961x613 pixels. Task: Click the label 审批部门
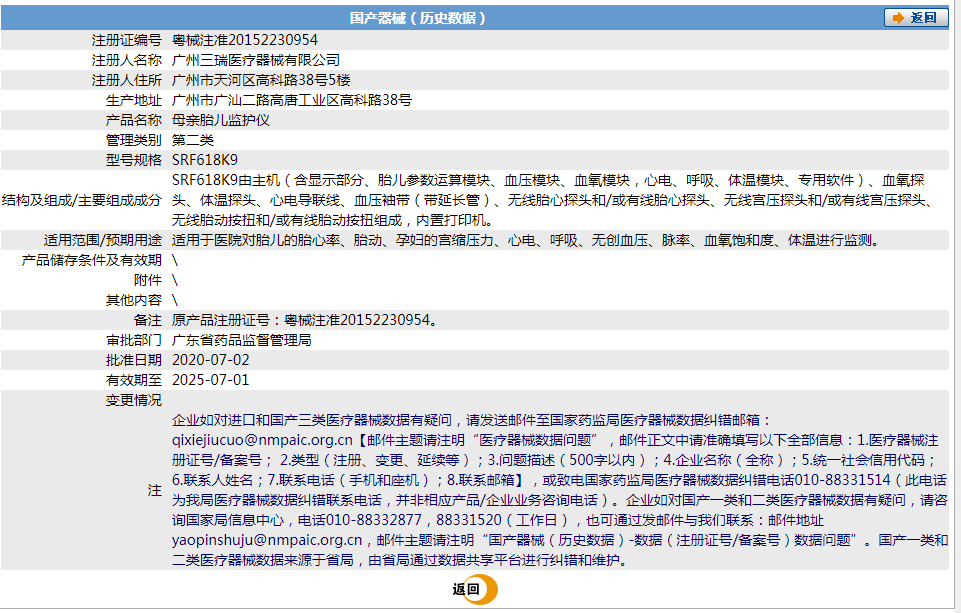[x=134, y=340]
